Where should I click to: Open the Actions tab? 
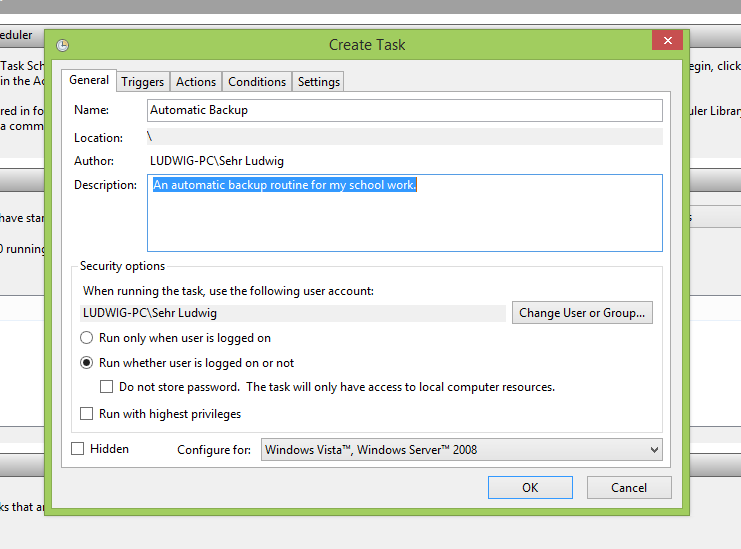tap(196, 82)
